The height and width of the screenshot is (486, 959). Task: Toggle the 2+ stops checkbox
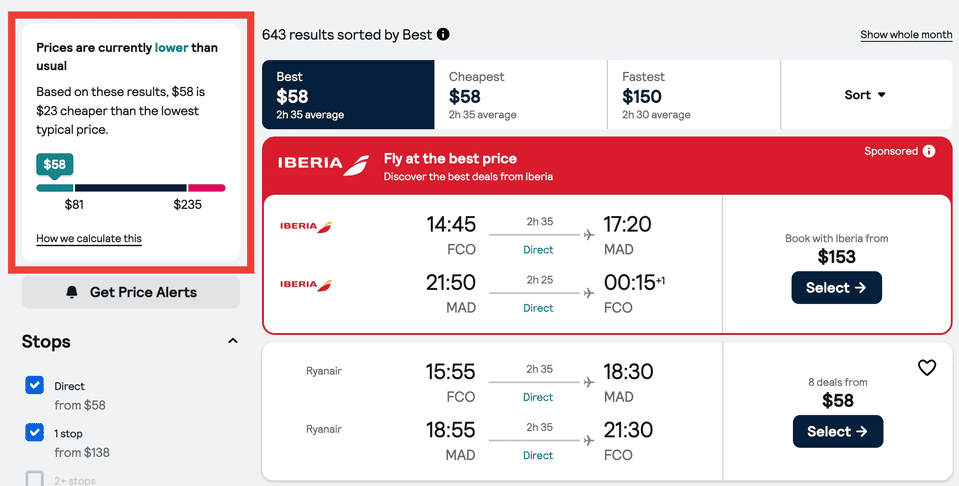click(35, 479)
